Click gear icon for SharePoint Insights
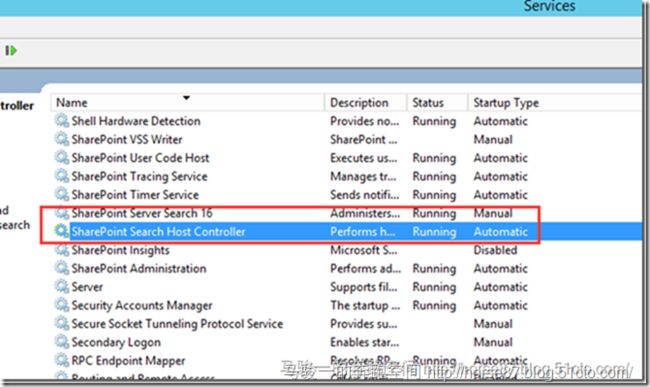Image resolution: width=650 pixels, height=387 pixels. coord(62,249)
